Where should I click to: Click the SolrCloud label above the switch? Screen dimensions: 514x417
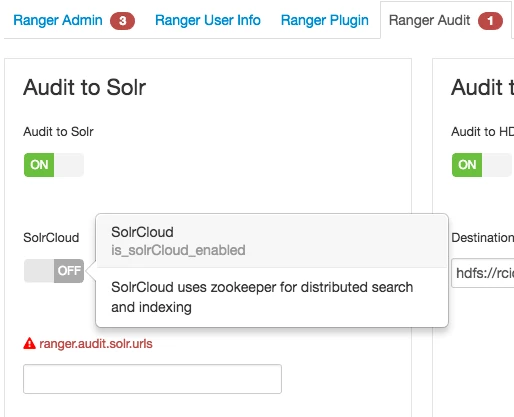point(51,238)
